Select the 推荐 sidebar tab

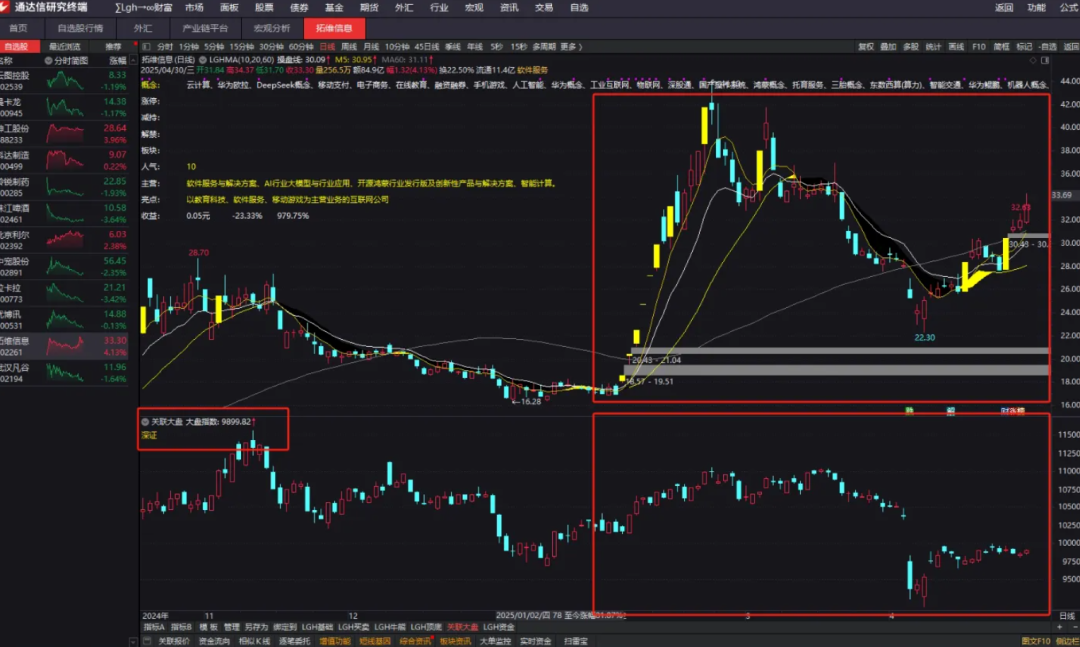pos(113,47)
